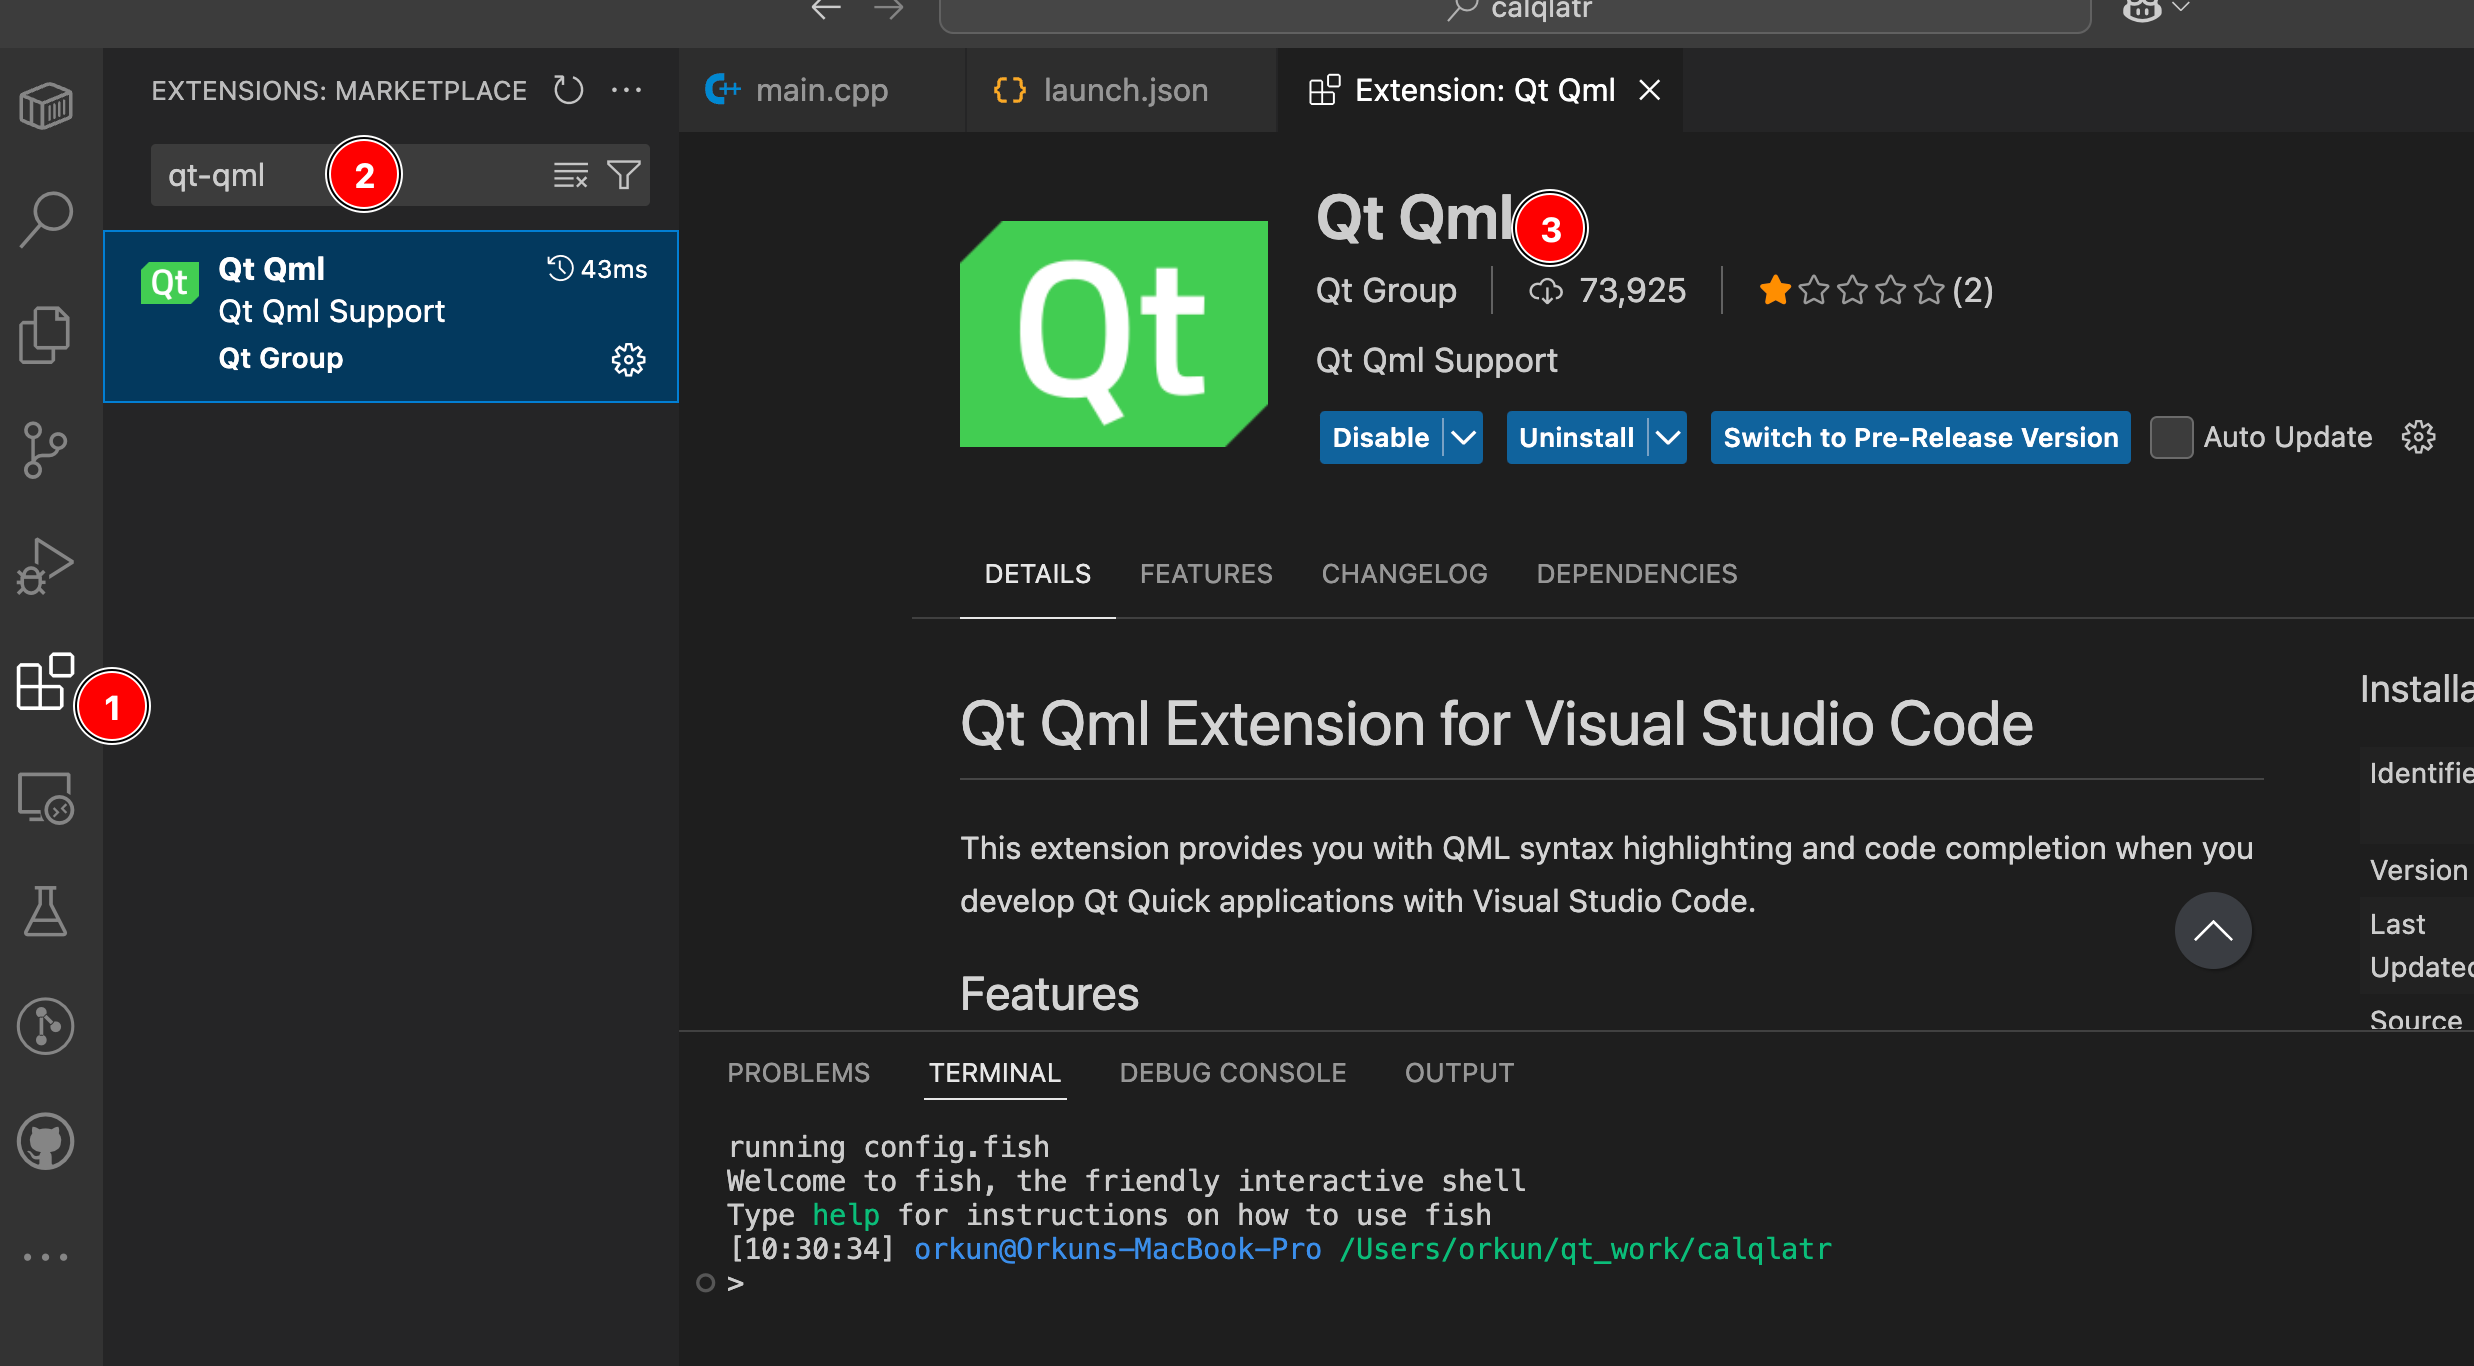Open the DETAILS tab
2474x1366 pixels.
click(1037, 574)
